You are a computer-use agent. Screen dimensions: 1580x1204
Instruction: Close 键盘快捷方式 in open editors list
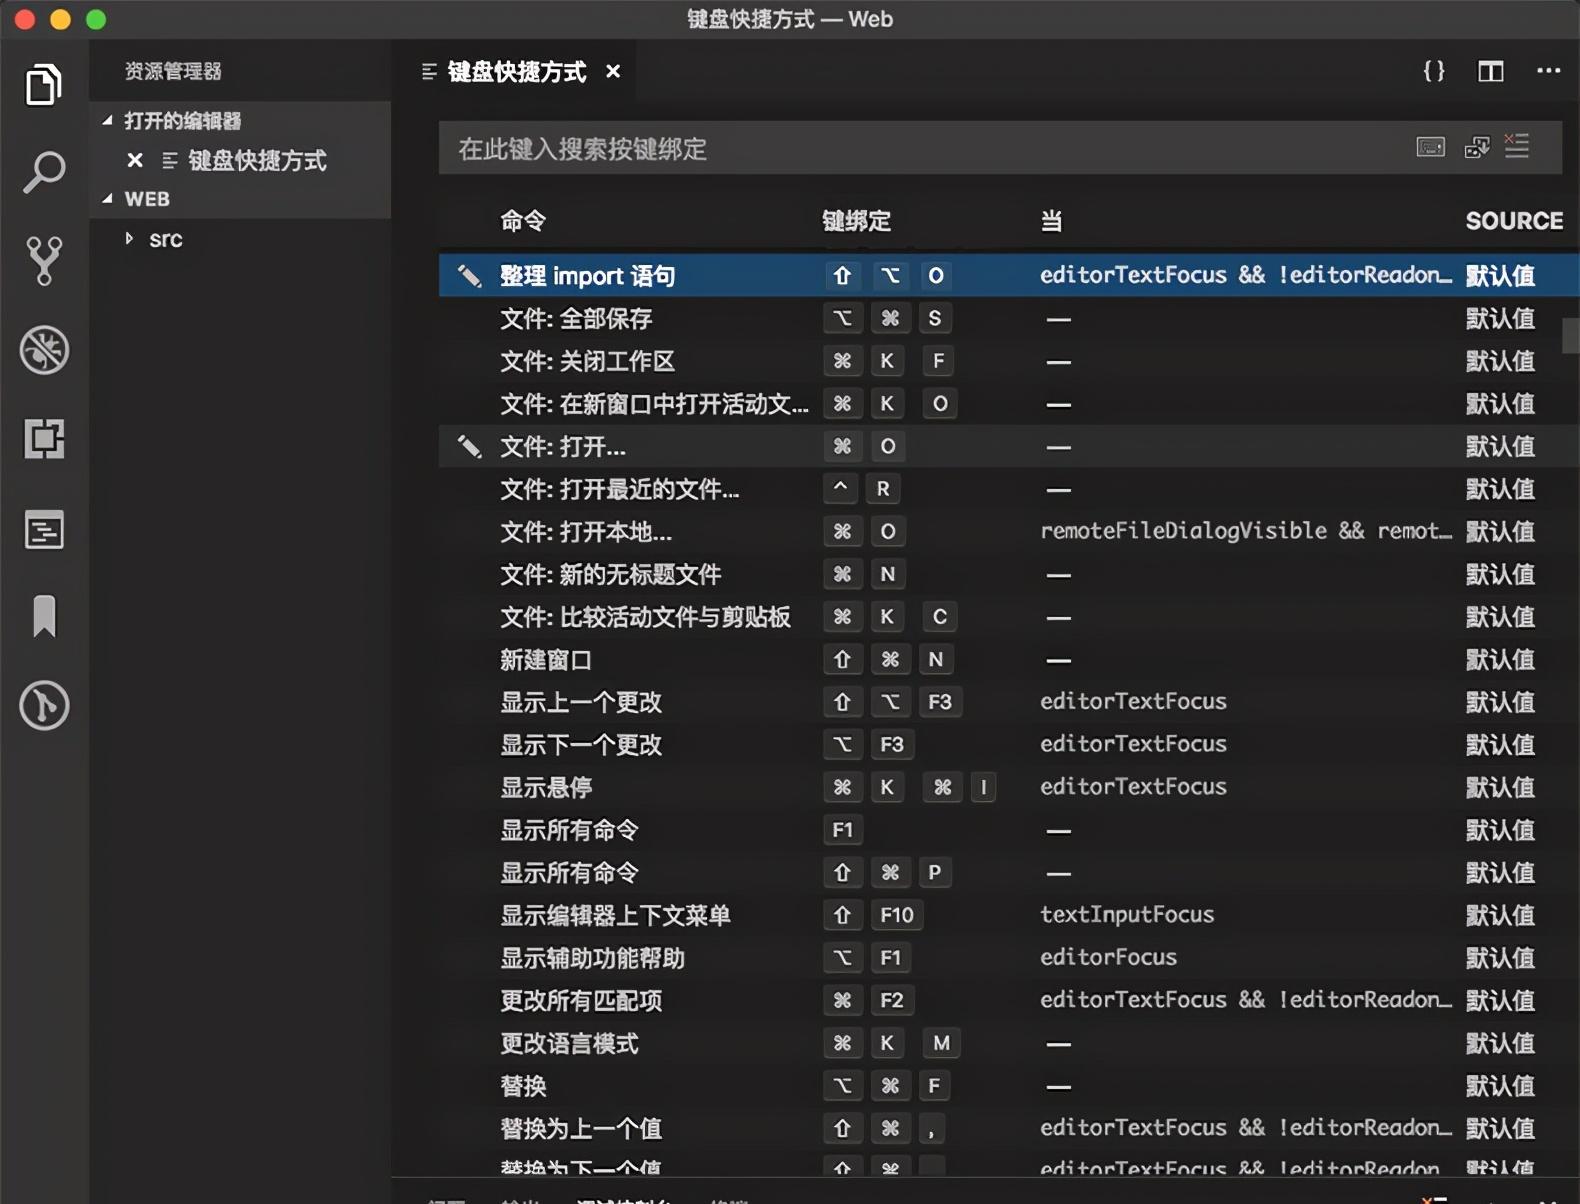[x=135, y=160]
